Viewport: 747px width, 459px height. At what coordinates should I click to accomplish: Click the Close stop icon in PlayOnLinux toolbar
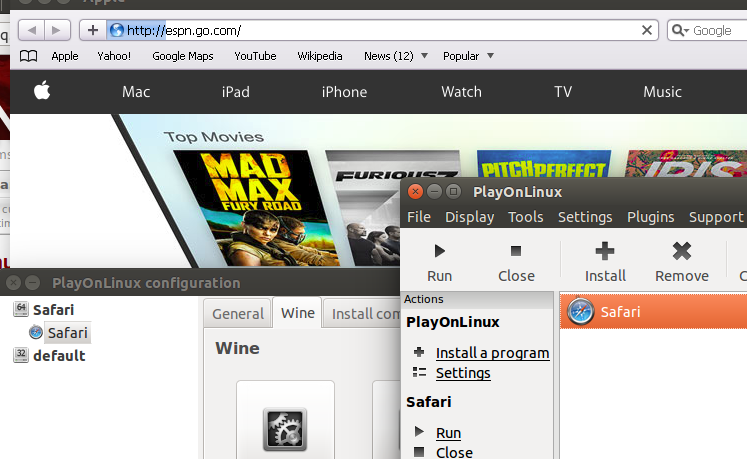tap(516, 251)
